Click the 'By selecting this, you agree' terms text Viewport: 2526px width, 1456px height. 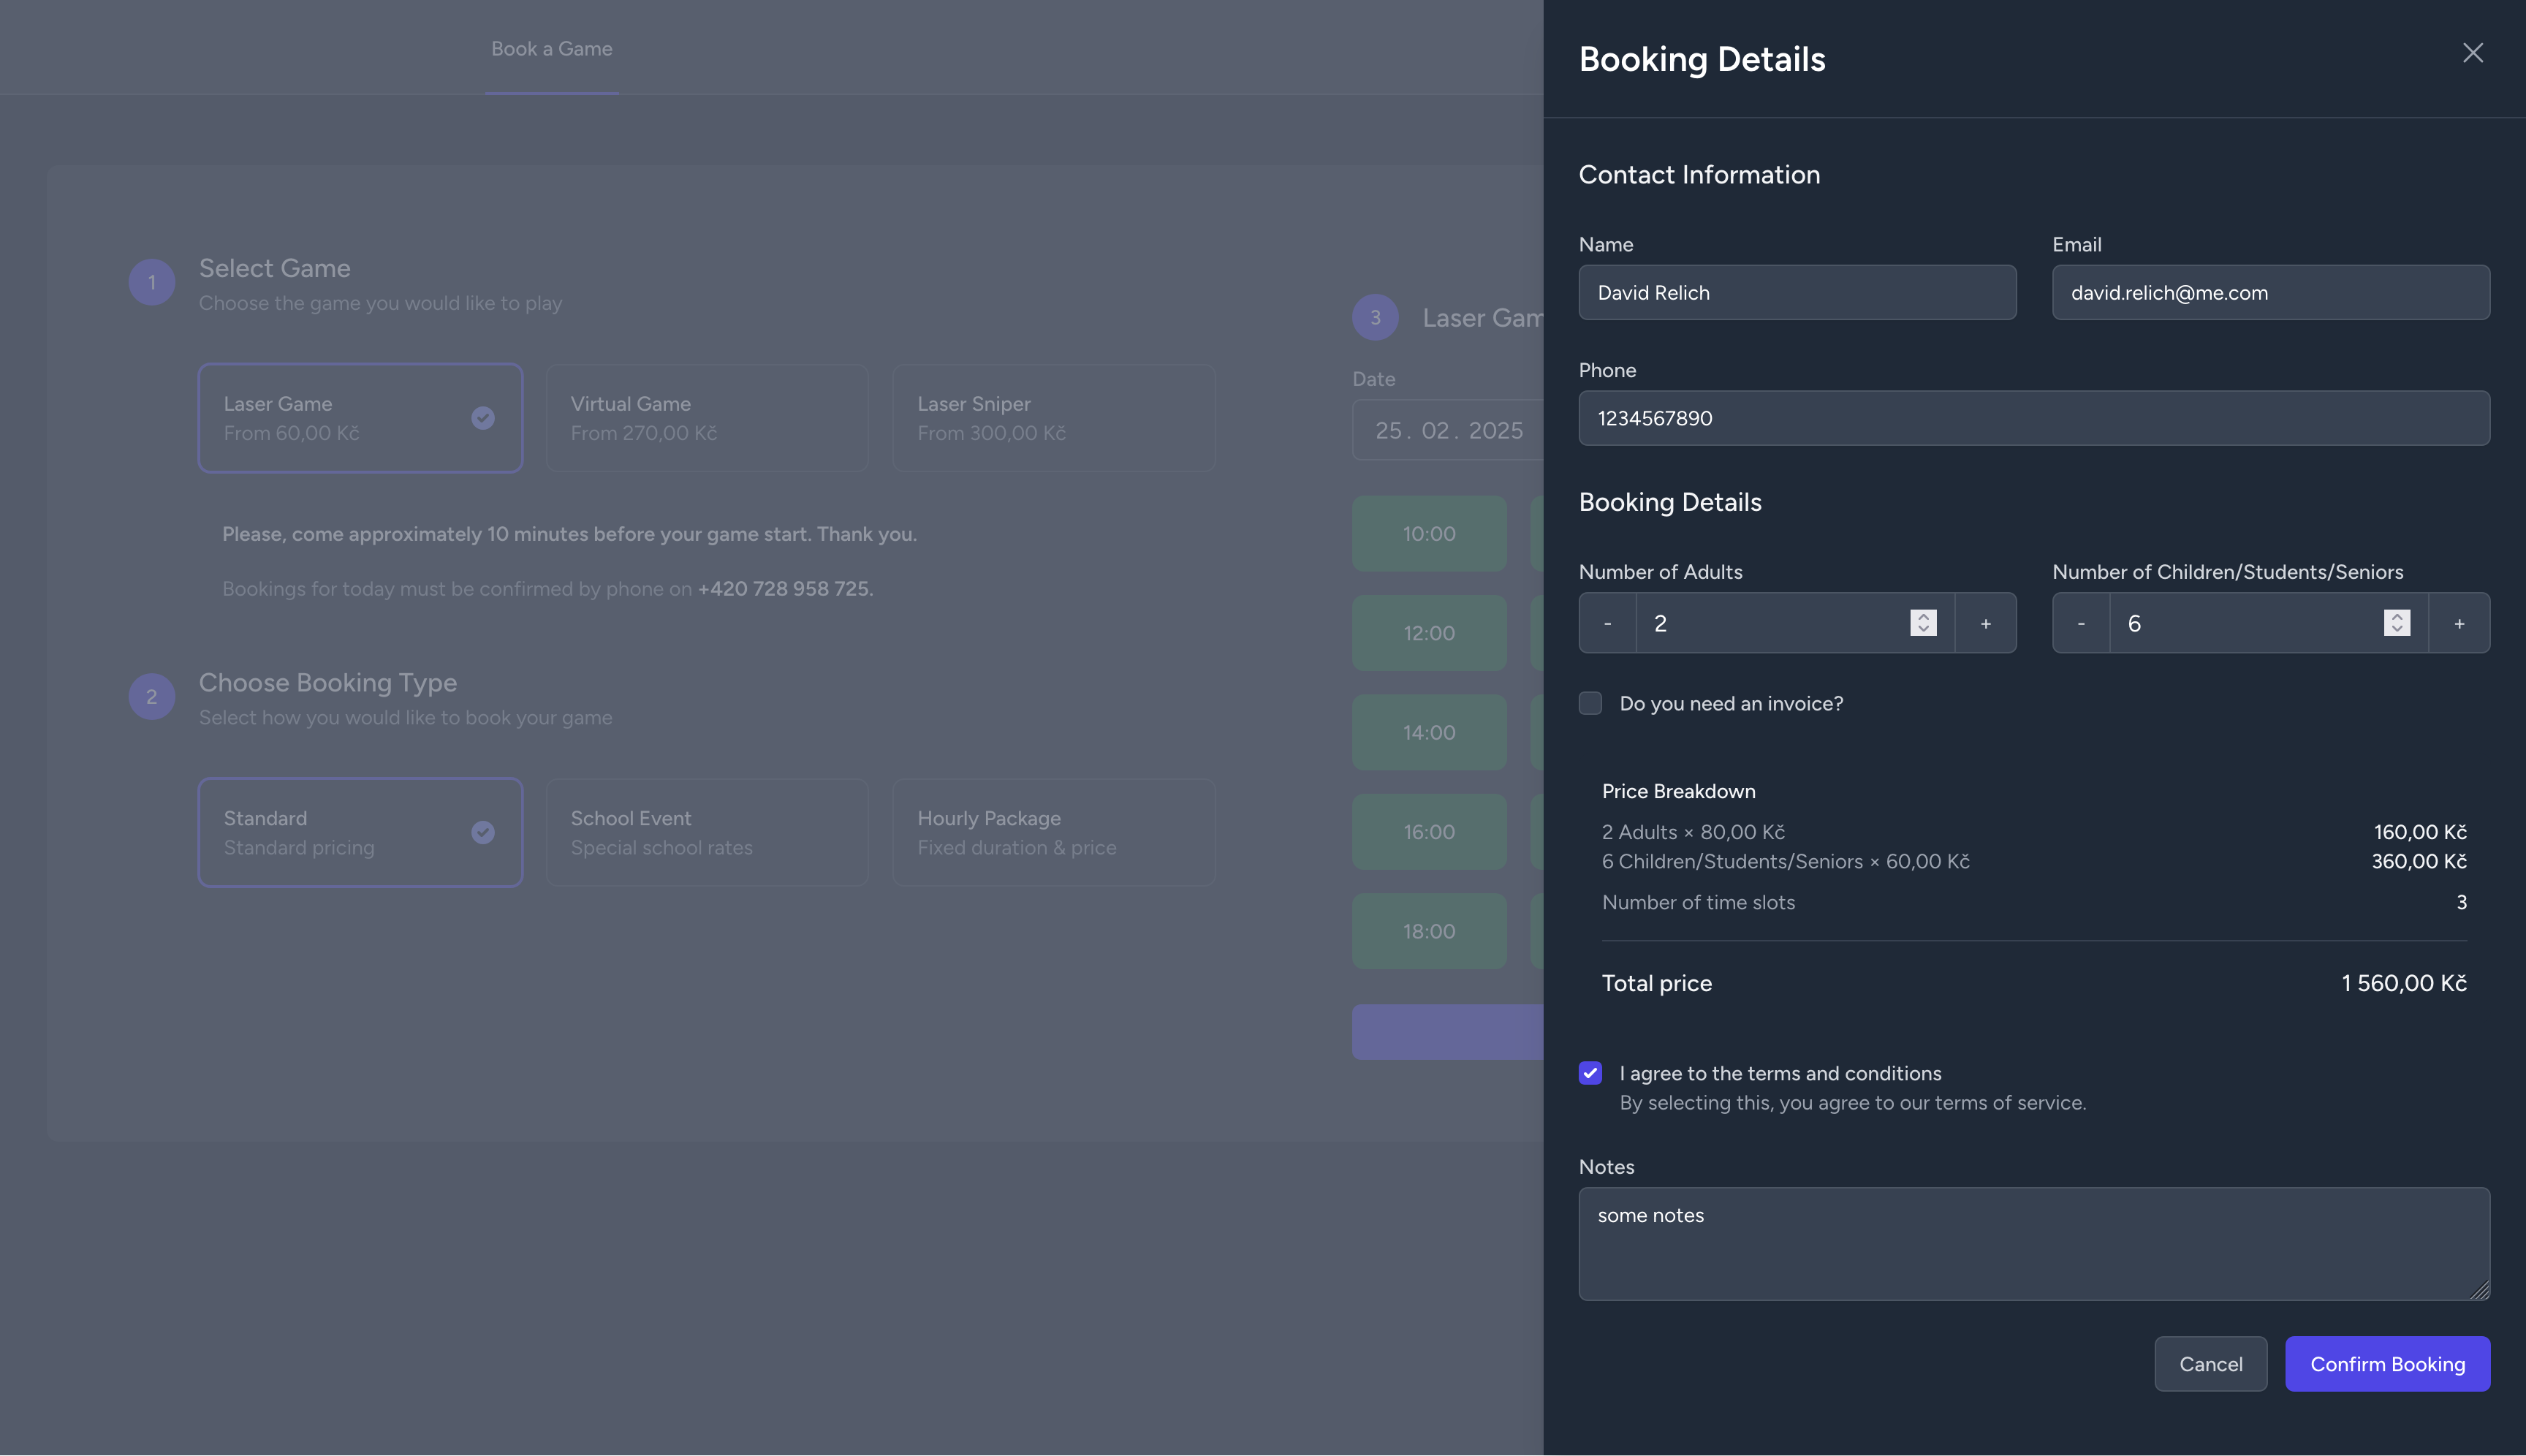(1852, 1102)
